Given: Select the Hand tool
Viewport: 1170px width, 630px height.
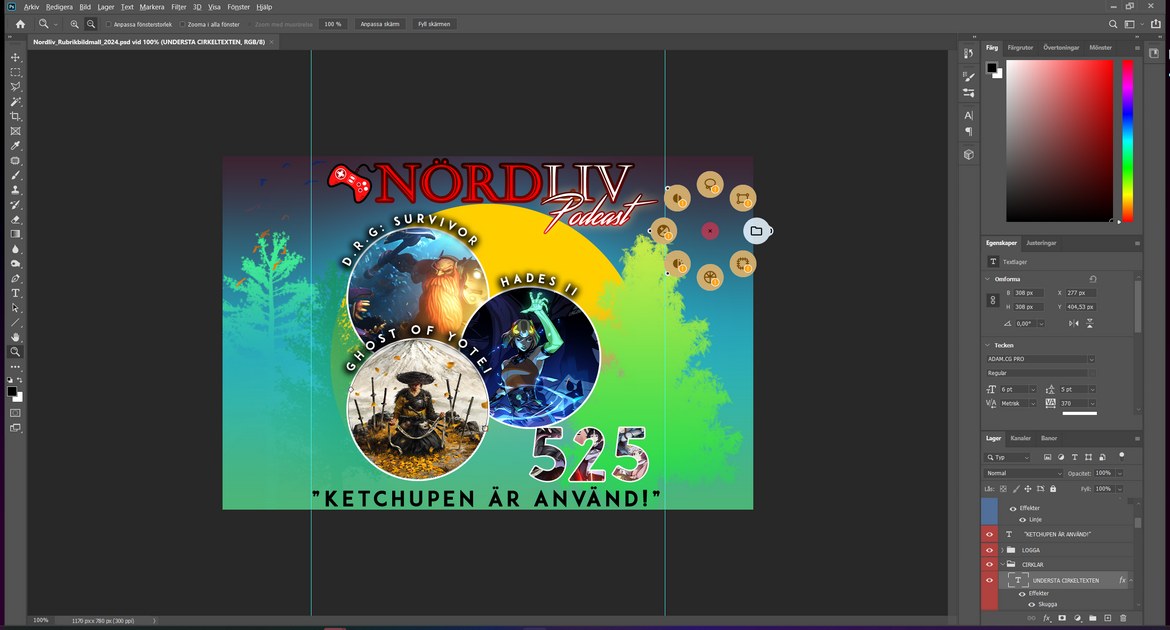Looking at the screenshot, I should [x=15, y=337].
